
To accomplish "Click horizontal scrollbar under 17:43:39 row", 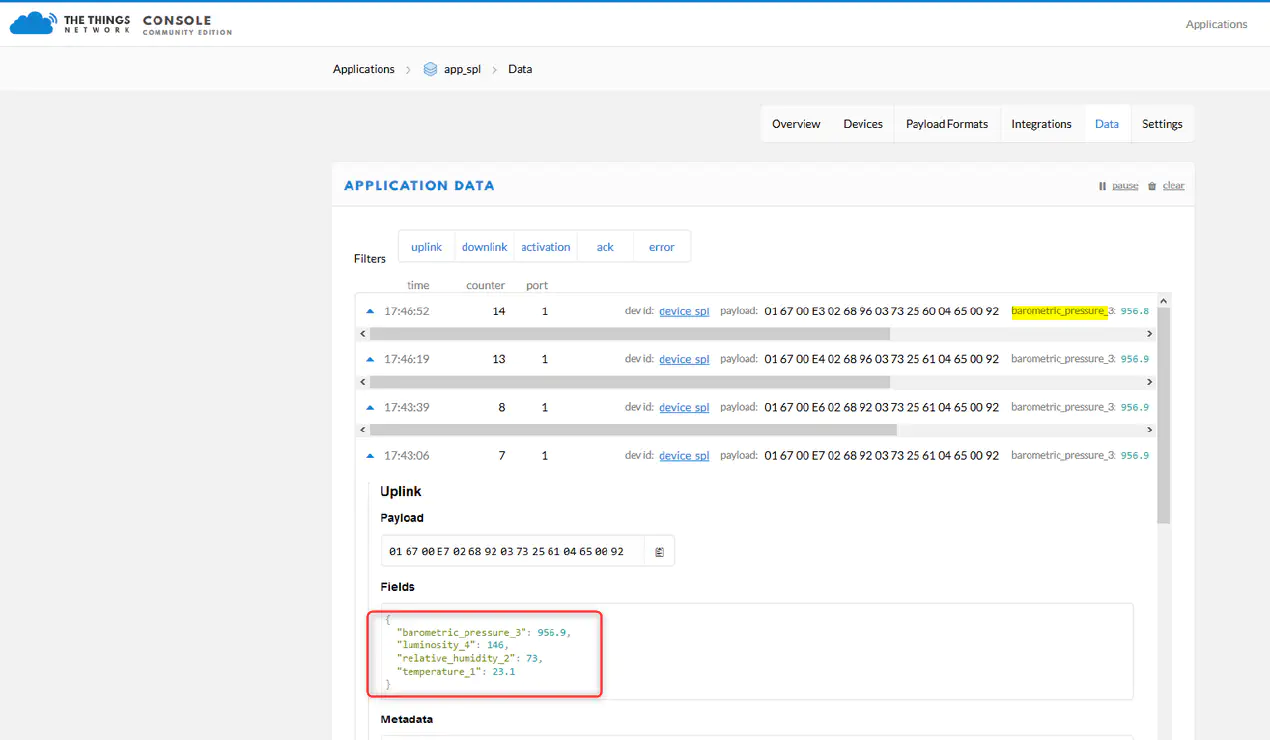I will (633, 430).
